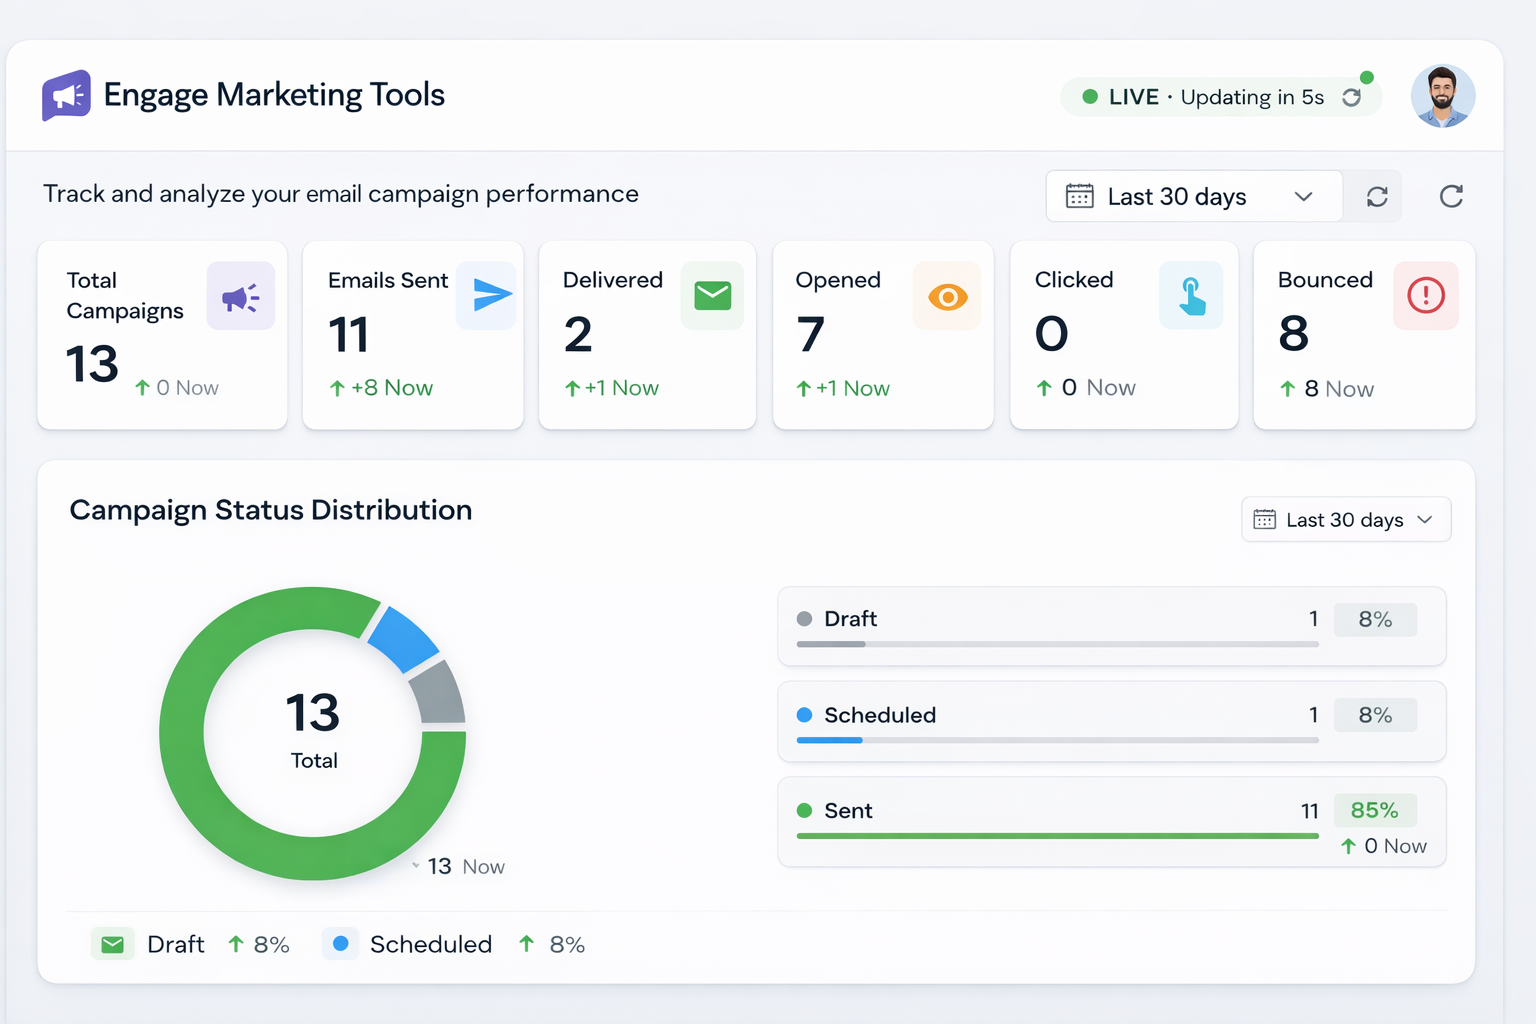Screen dimensions: 1536x1024
Task: Click chevron of top date dropdown
Action: [x=1303, y=196]
